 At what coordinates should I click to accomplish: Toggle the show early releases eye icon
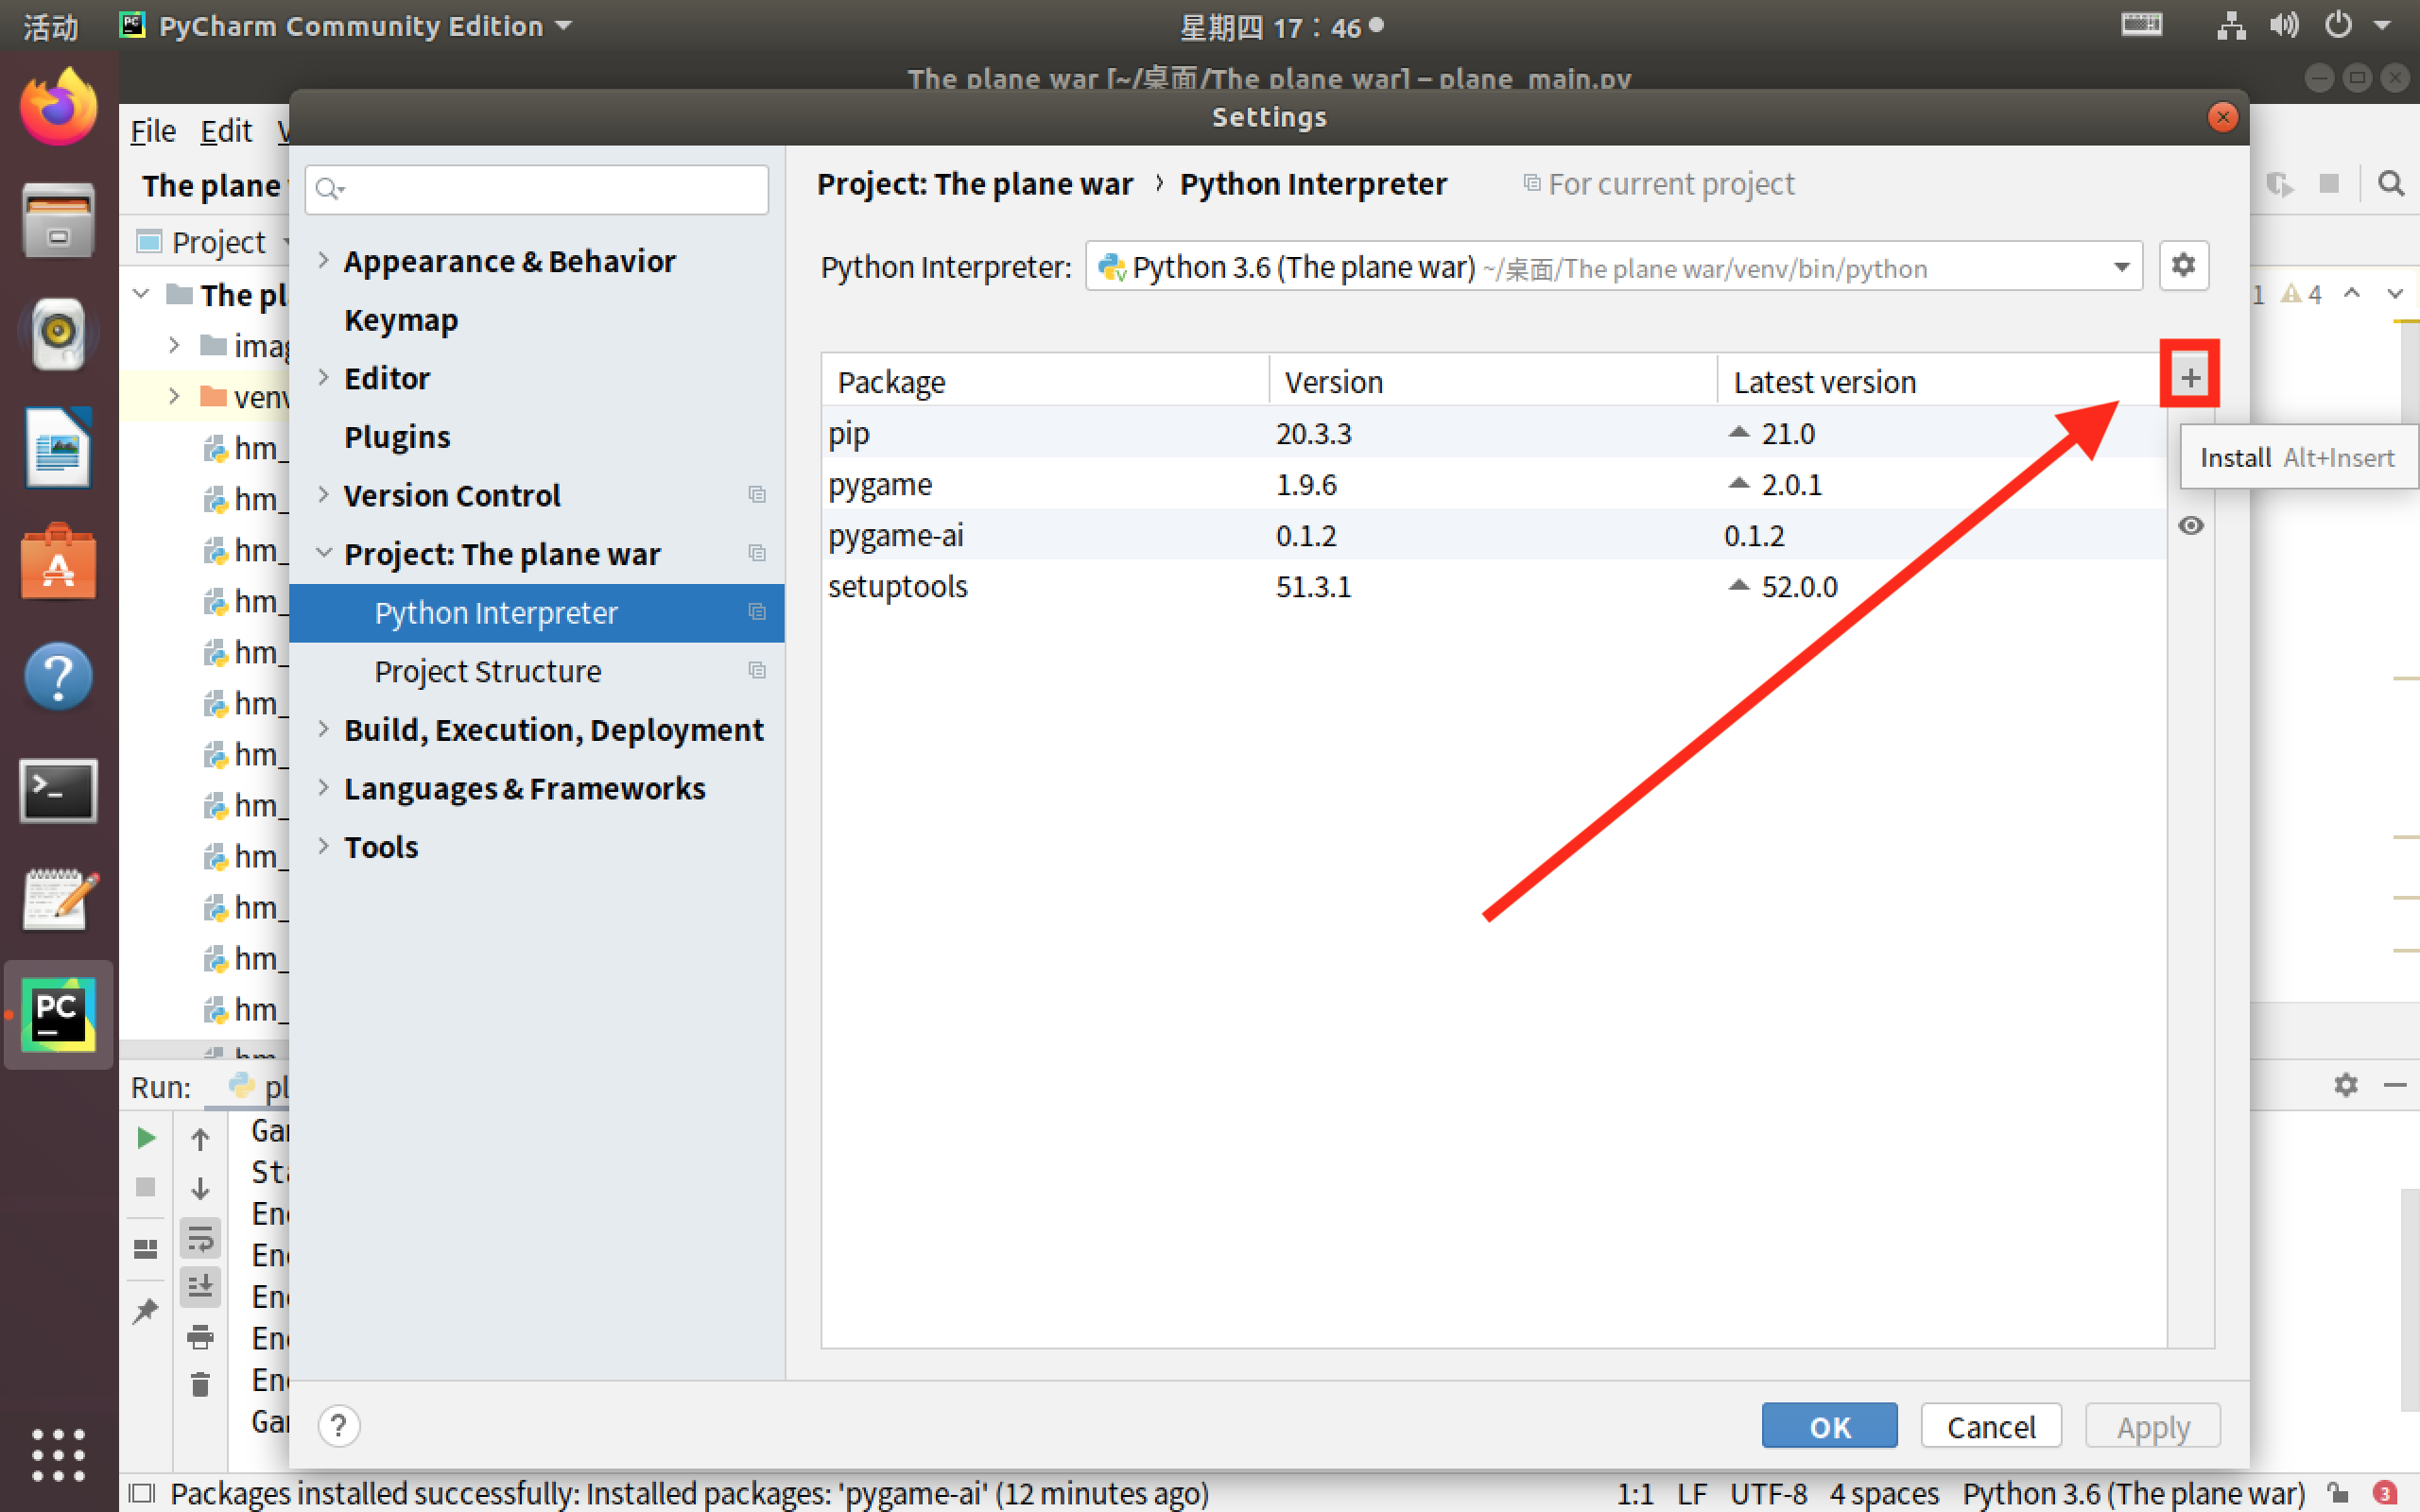click(x=2190, y=526)
